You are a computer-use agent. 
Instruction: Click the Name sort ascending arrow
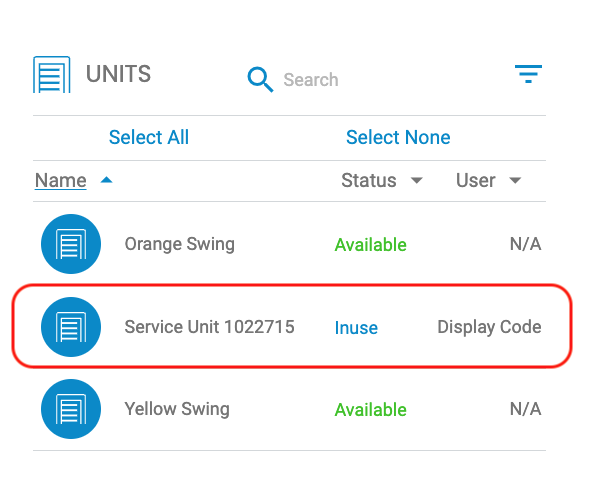(x=106, y=180)
